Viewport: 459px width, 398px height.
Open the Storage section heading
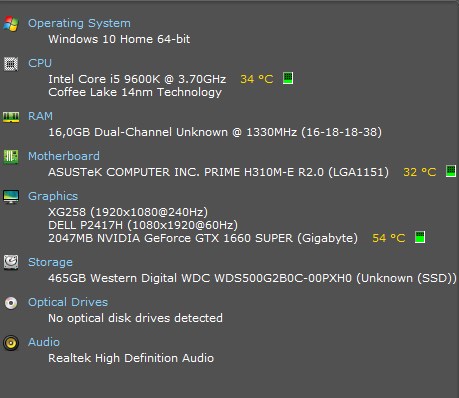(x=50, y=262)
